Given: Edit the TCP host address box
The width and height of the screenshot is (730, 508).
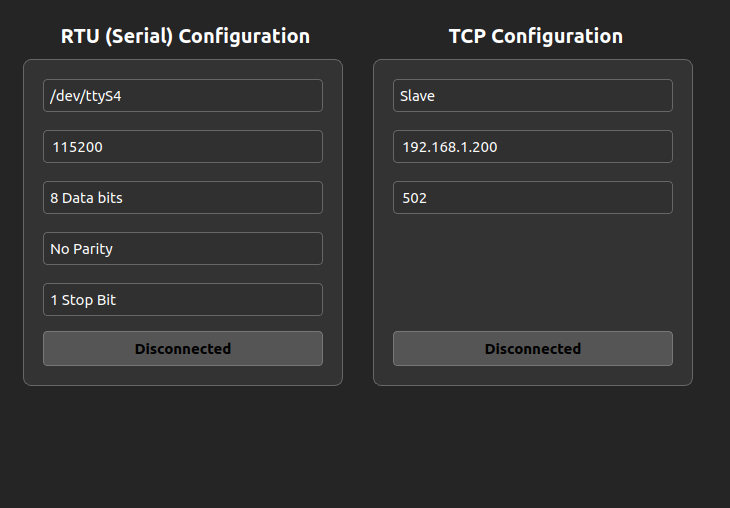Looking at the screenshot, I should point(532,147).
